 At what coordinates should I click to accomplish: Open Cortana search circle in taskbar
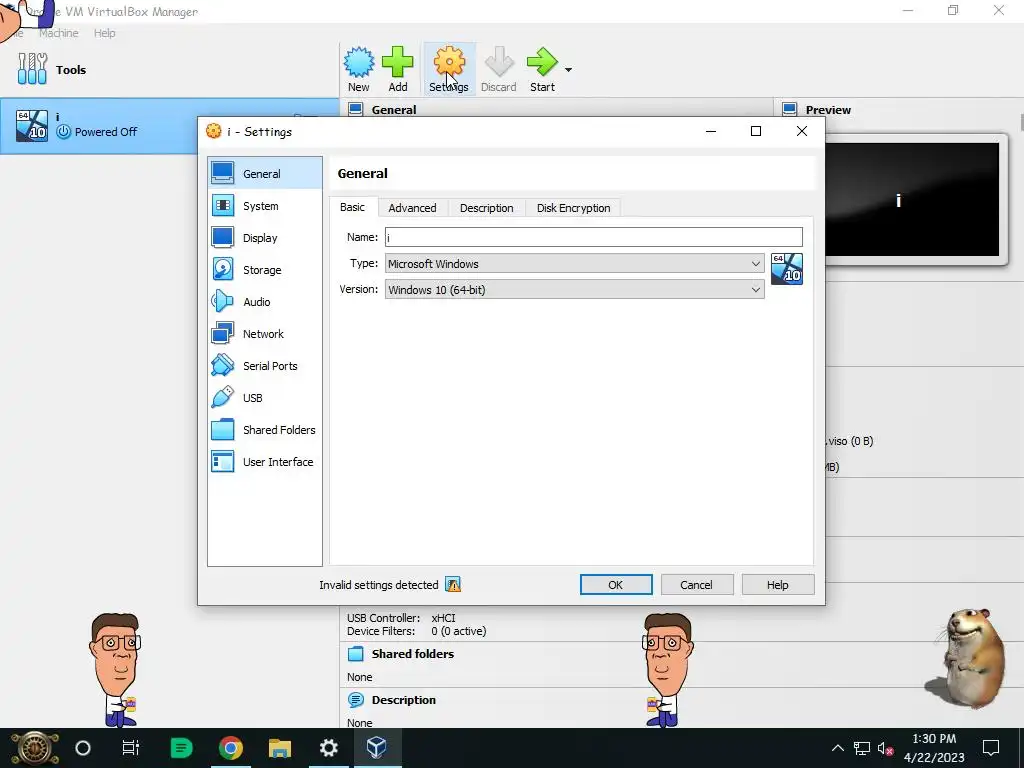[x=83, y=748]
